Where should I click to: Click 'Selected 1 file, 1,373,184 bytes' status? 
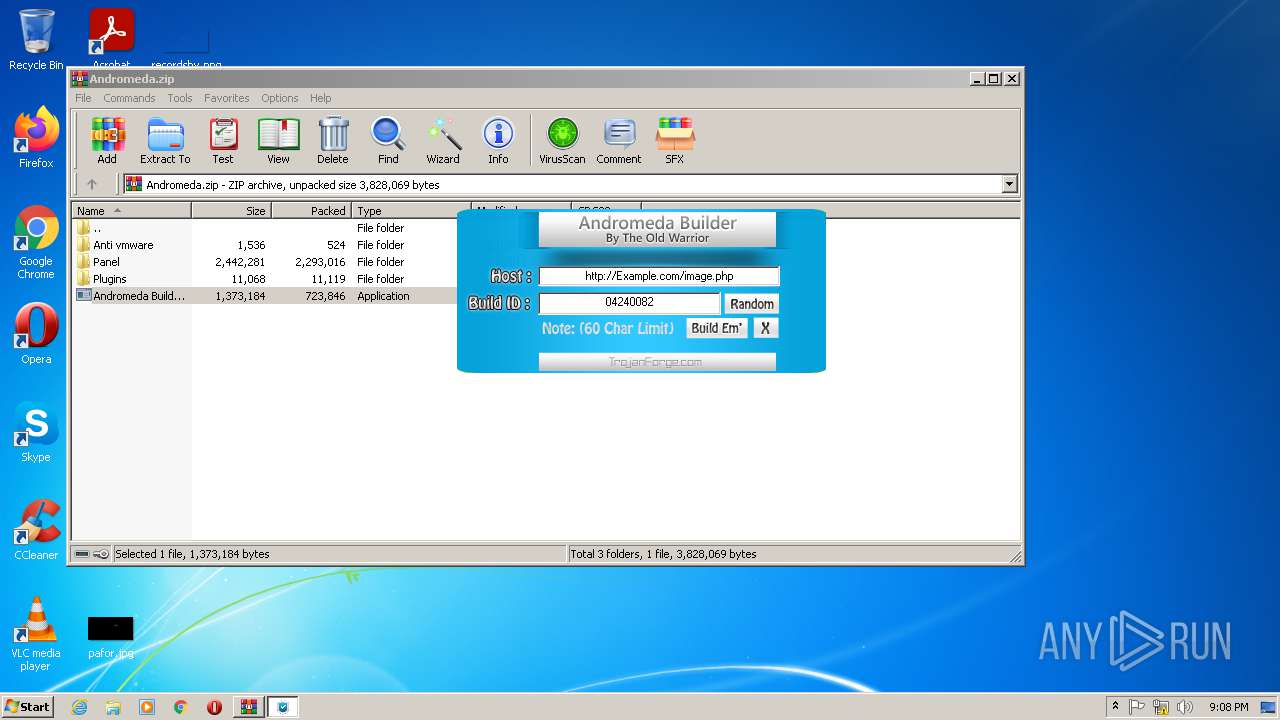tap(192, 554)
